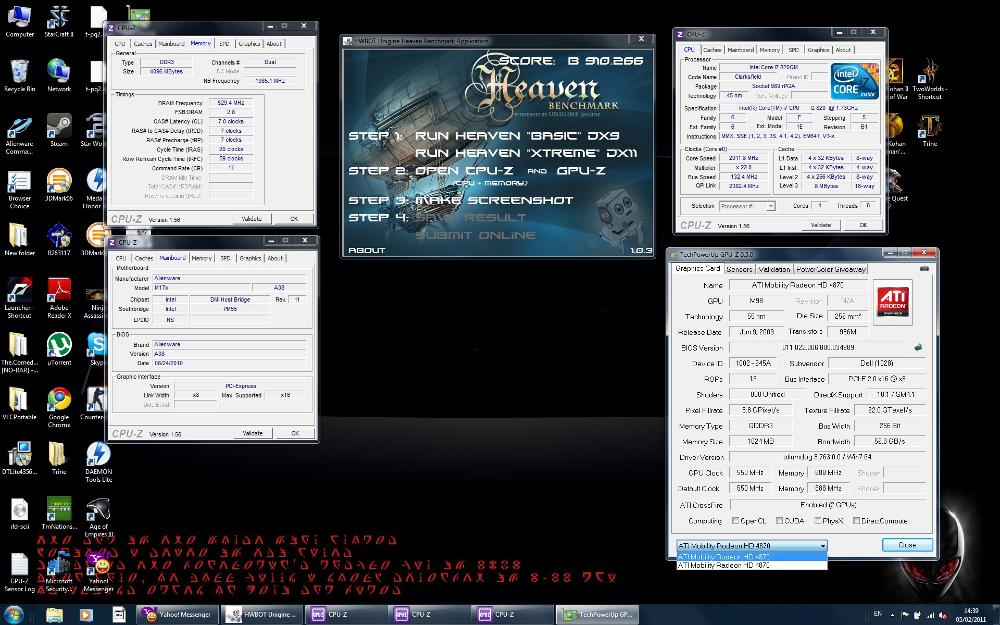Launch Age of Empires III shortcut

click(x=98, y=517)
